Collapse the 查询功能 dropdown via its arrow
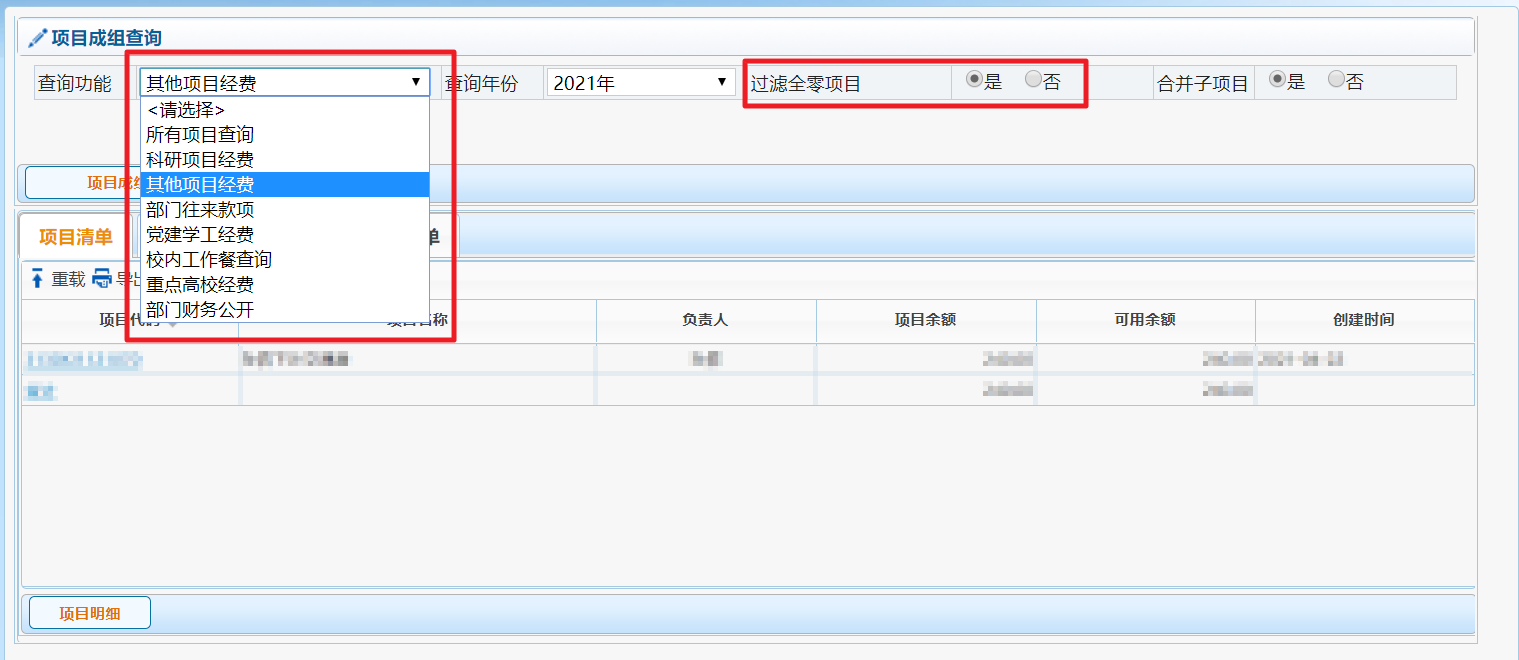 (x=416, y=82)
